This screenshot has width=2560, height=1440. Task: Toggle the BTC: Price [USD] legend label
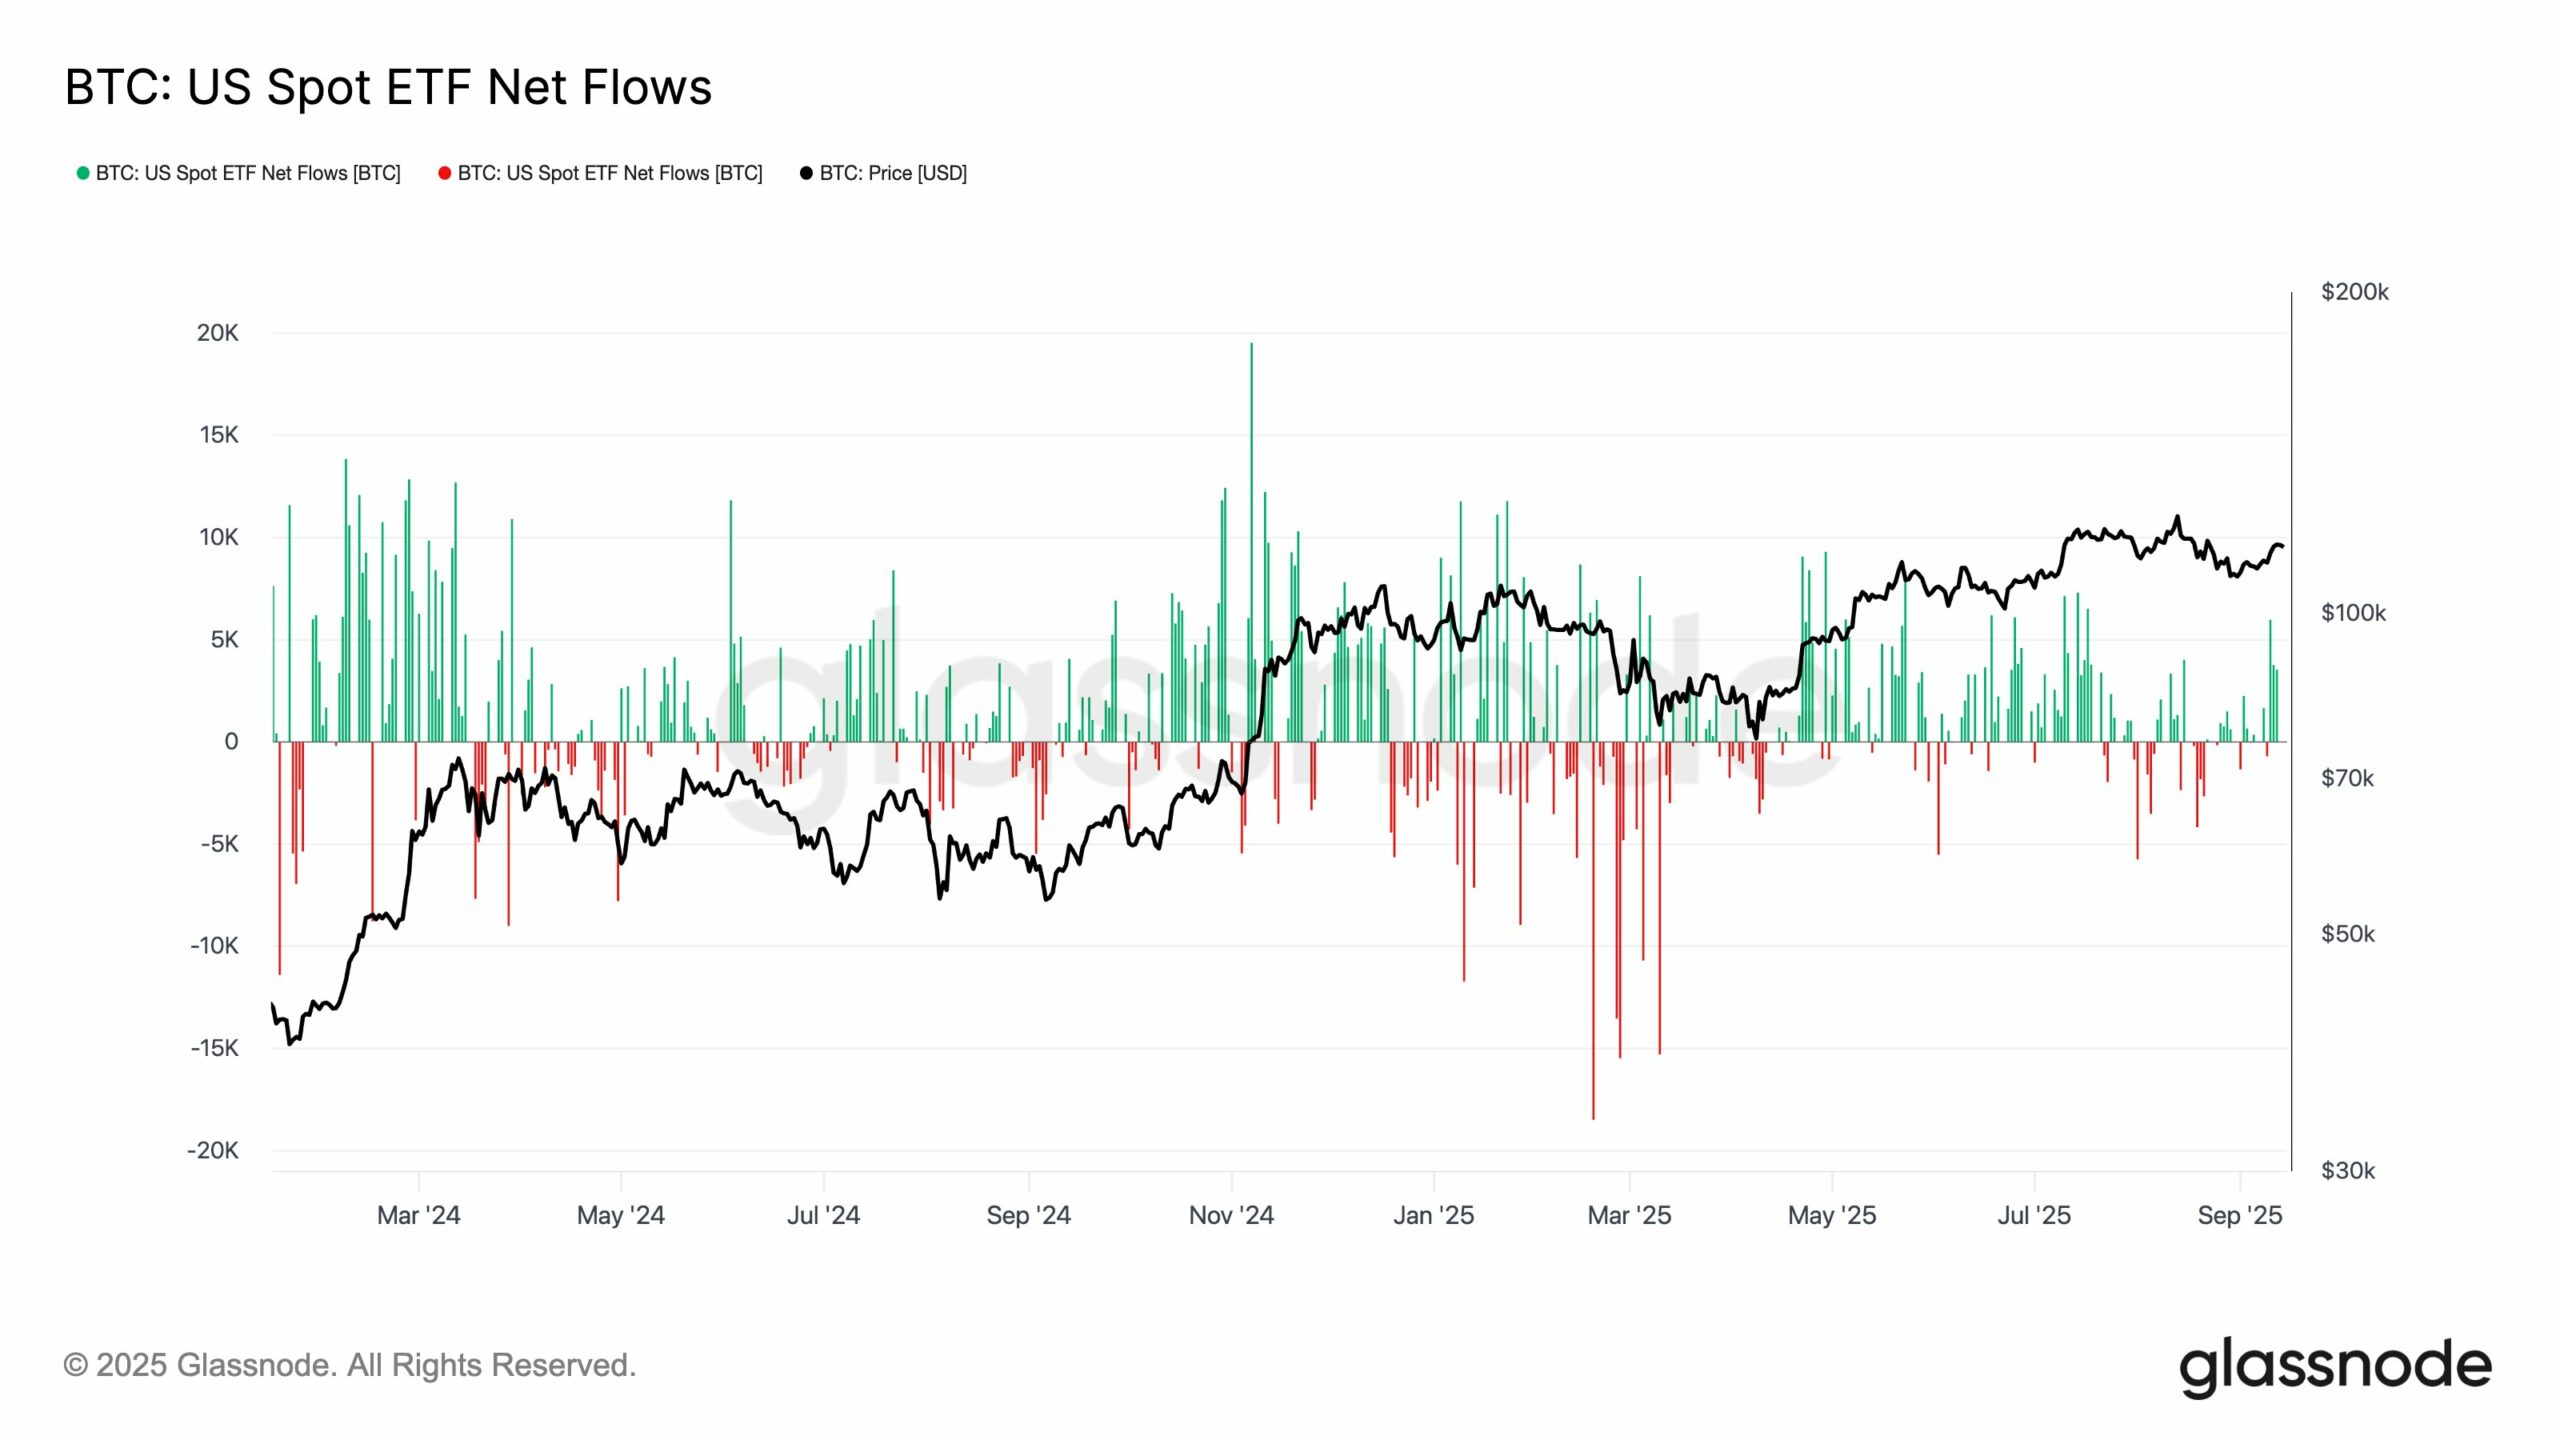pos(893,173)
